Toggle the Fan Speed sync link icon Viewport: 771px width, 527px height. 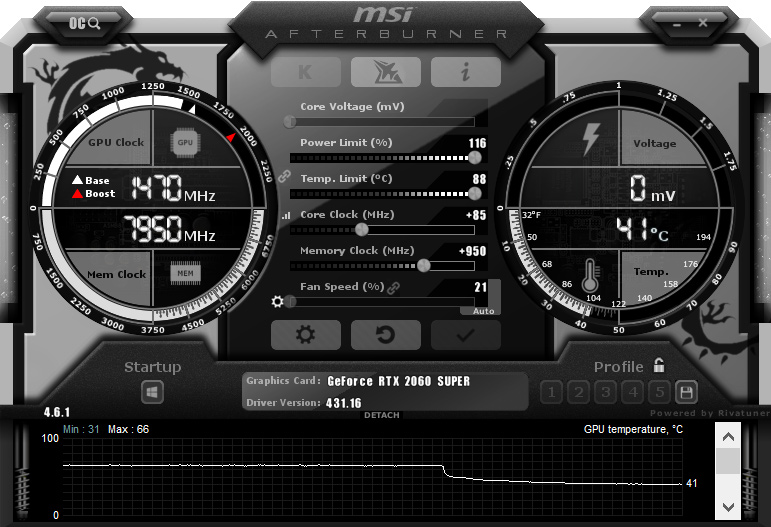[393, 288]
